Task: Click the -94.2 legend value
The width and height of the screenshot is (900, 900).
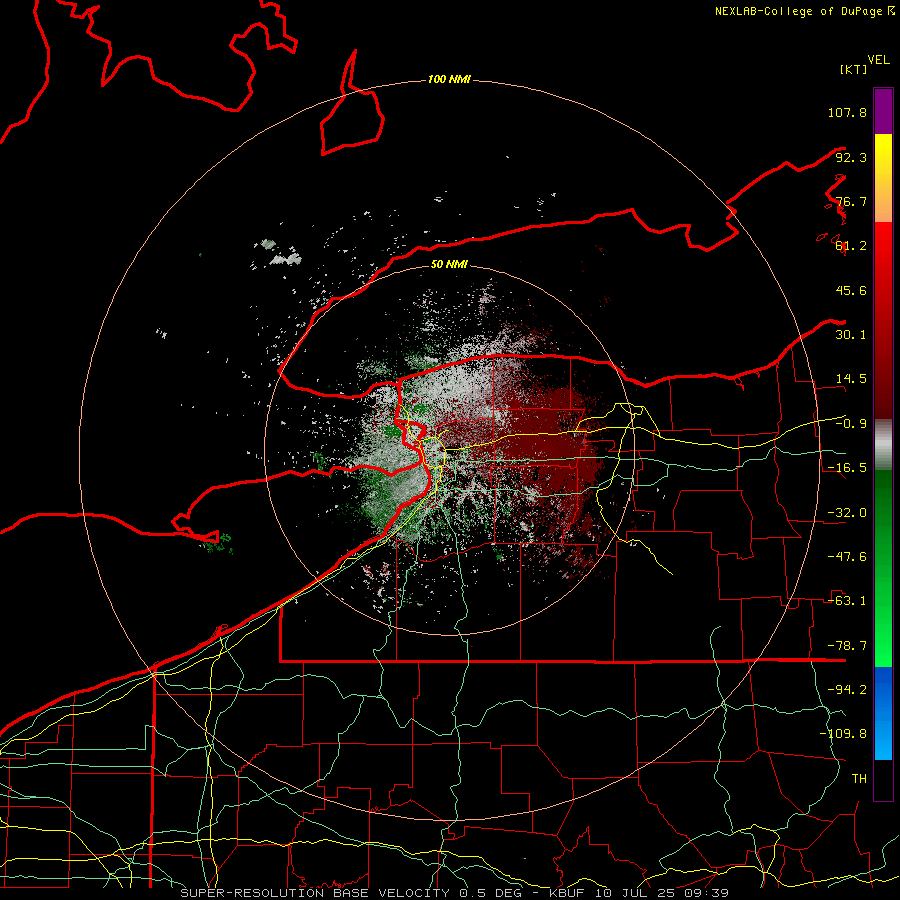Action: pos(847,690)
